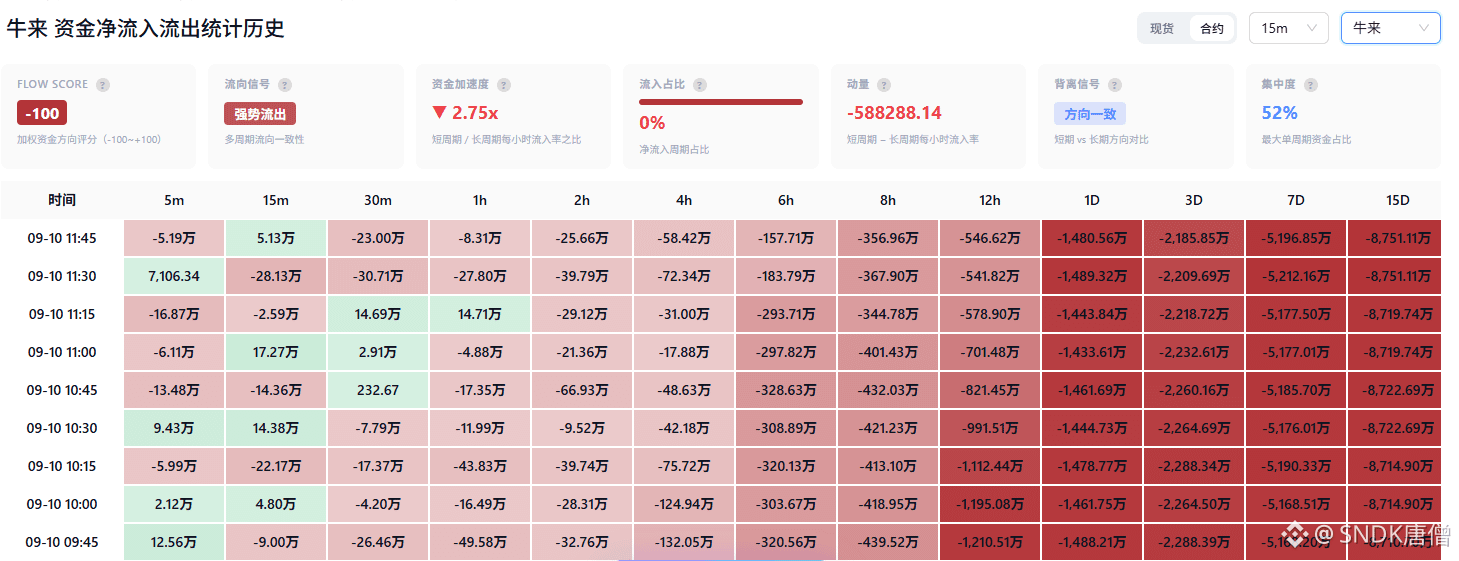The image size is (1459, 561).
Task: Select the 1D column header
Action: tap(1092, 200)
